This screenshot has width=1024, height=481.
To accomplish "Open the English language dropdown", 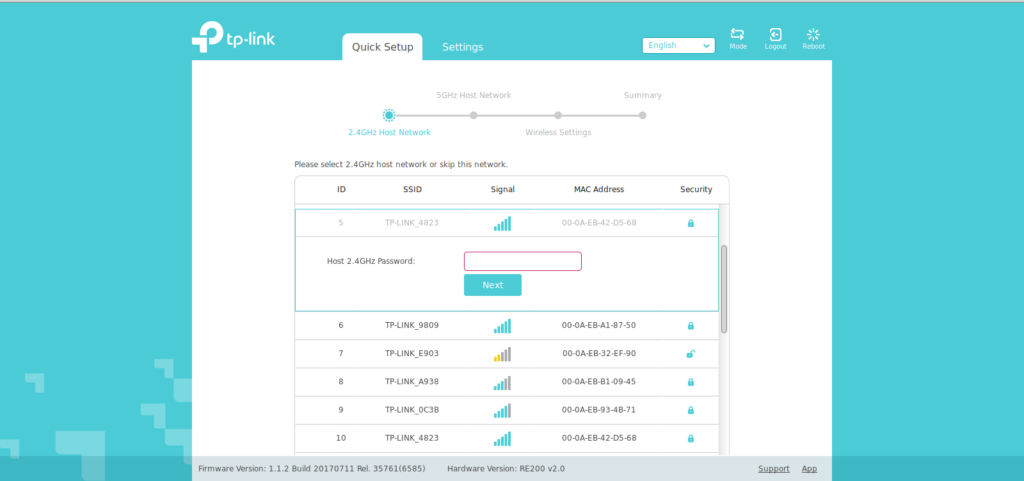I will (x=678, y=45).
